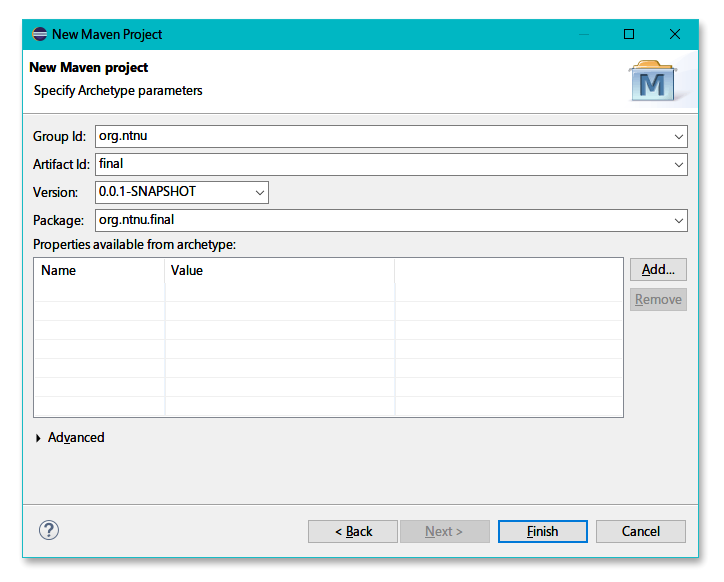Screen dimensions: 724x582
Task: Open the Group Id dropdown arrow
Action: [678, 137]
